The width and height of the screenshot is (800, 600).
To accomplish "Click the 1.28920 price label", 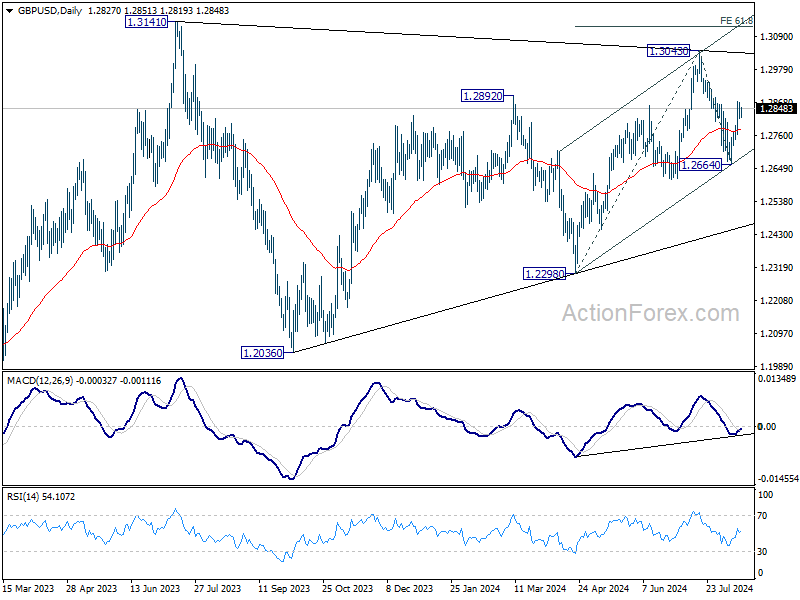I will click(482, 95).
